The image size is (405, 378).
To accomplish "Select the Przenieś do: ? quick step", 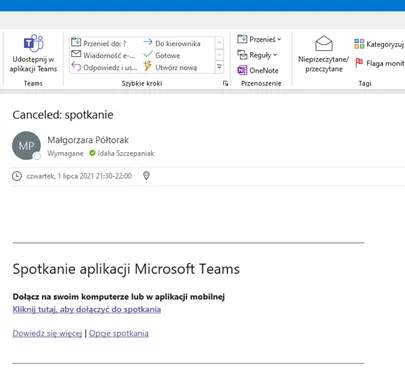I will [x=99, y=43].
